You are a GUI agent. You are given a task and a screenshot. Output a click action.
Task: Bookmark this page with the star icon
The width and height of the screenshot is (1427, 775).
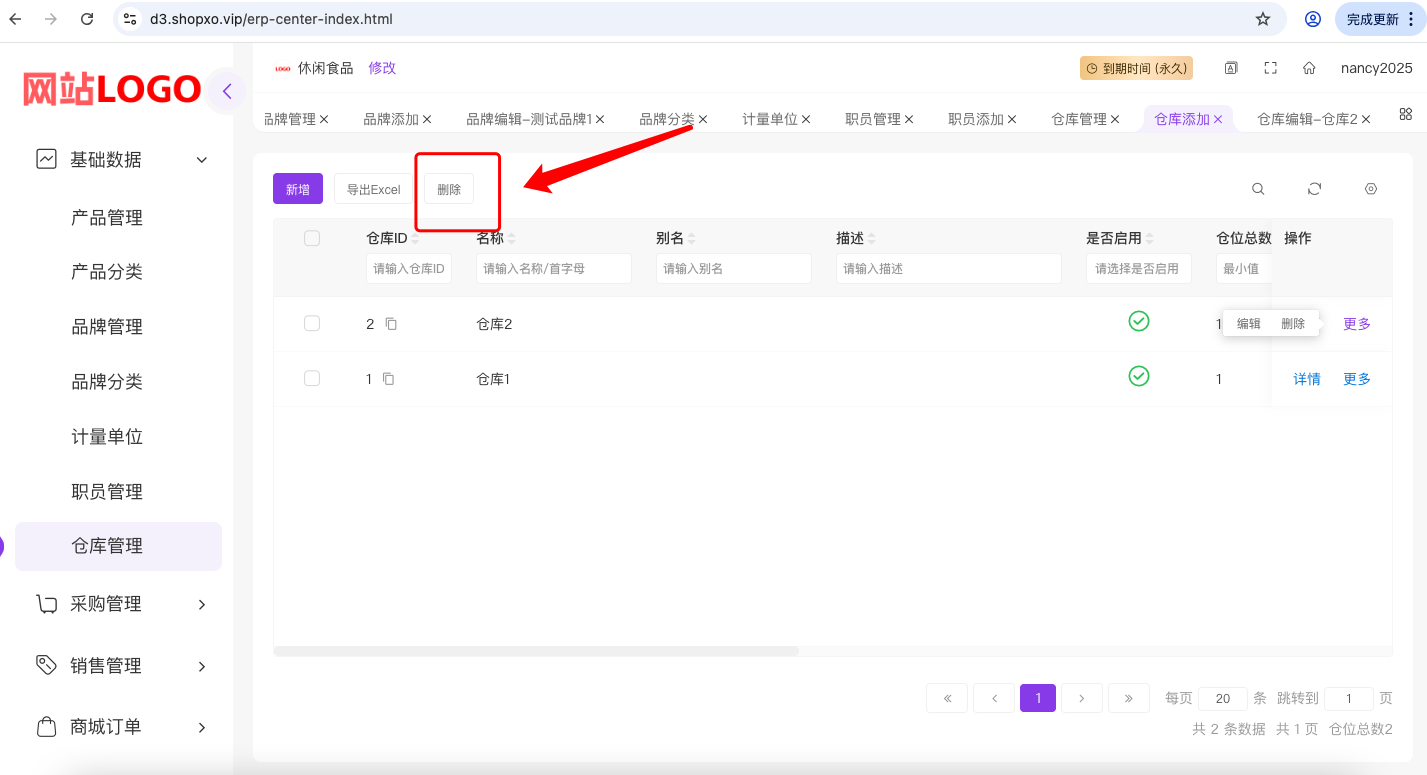pos(1263,19)
